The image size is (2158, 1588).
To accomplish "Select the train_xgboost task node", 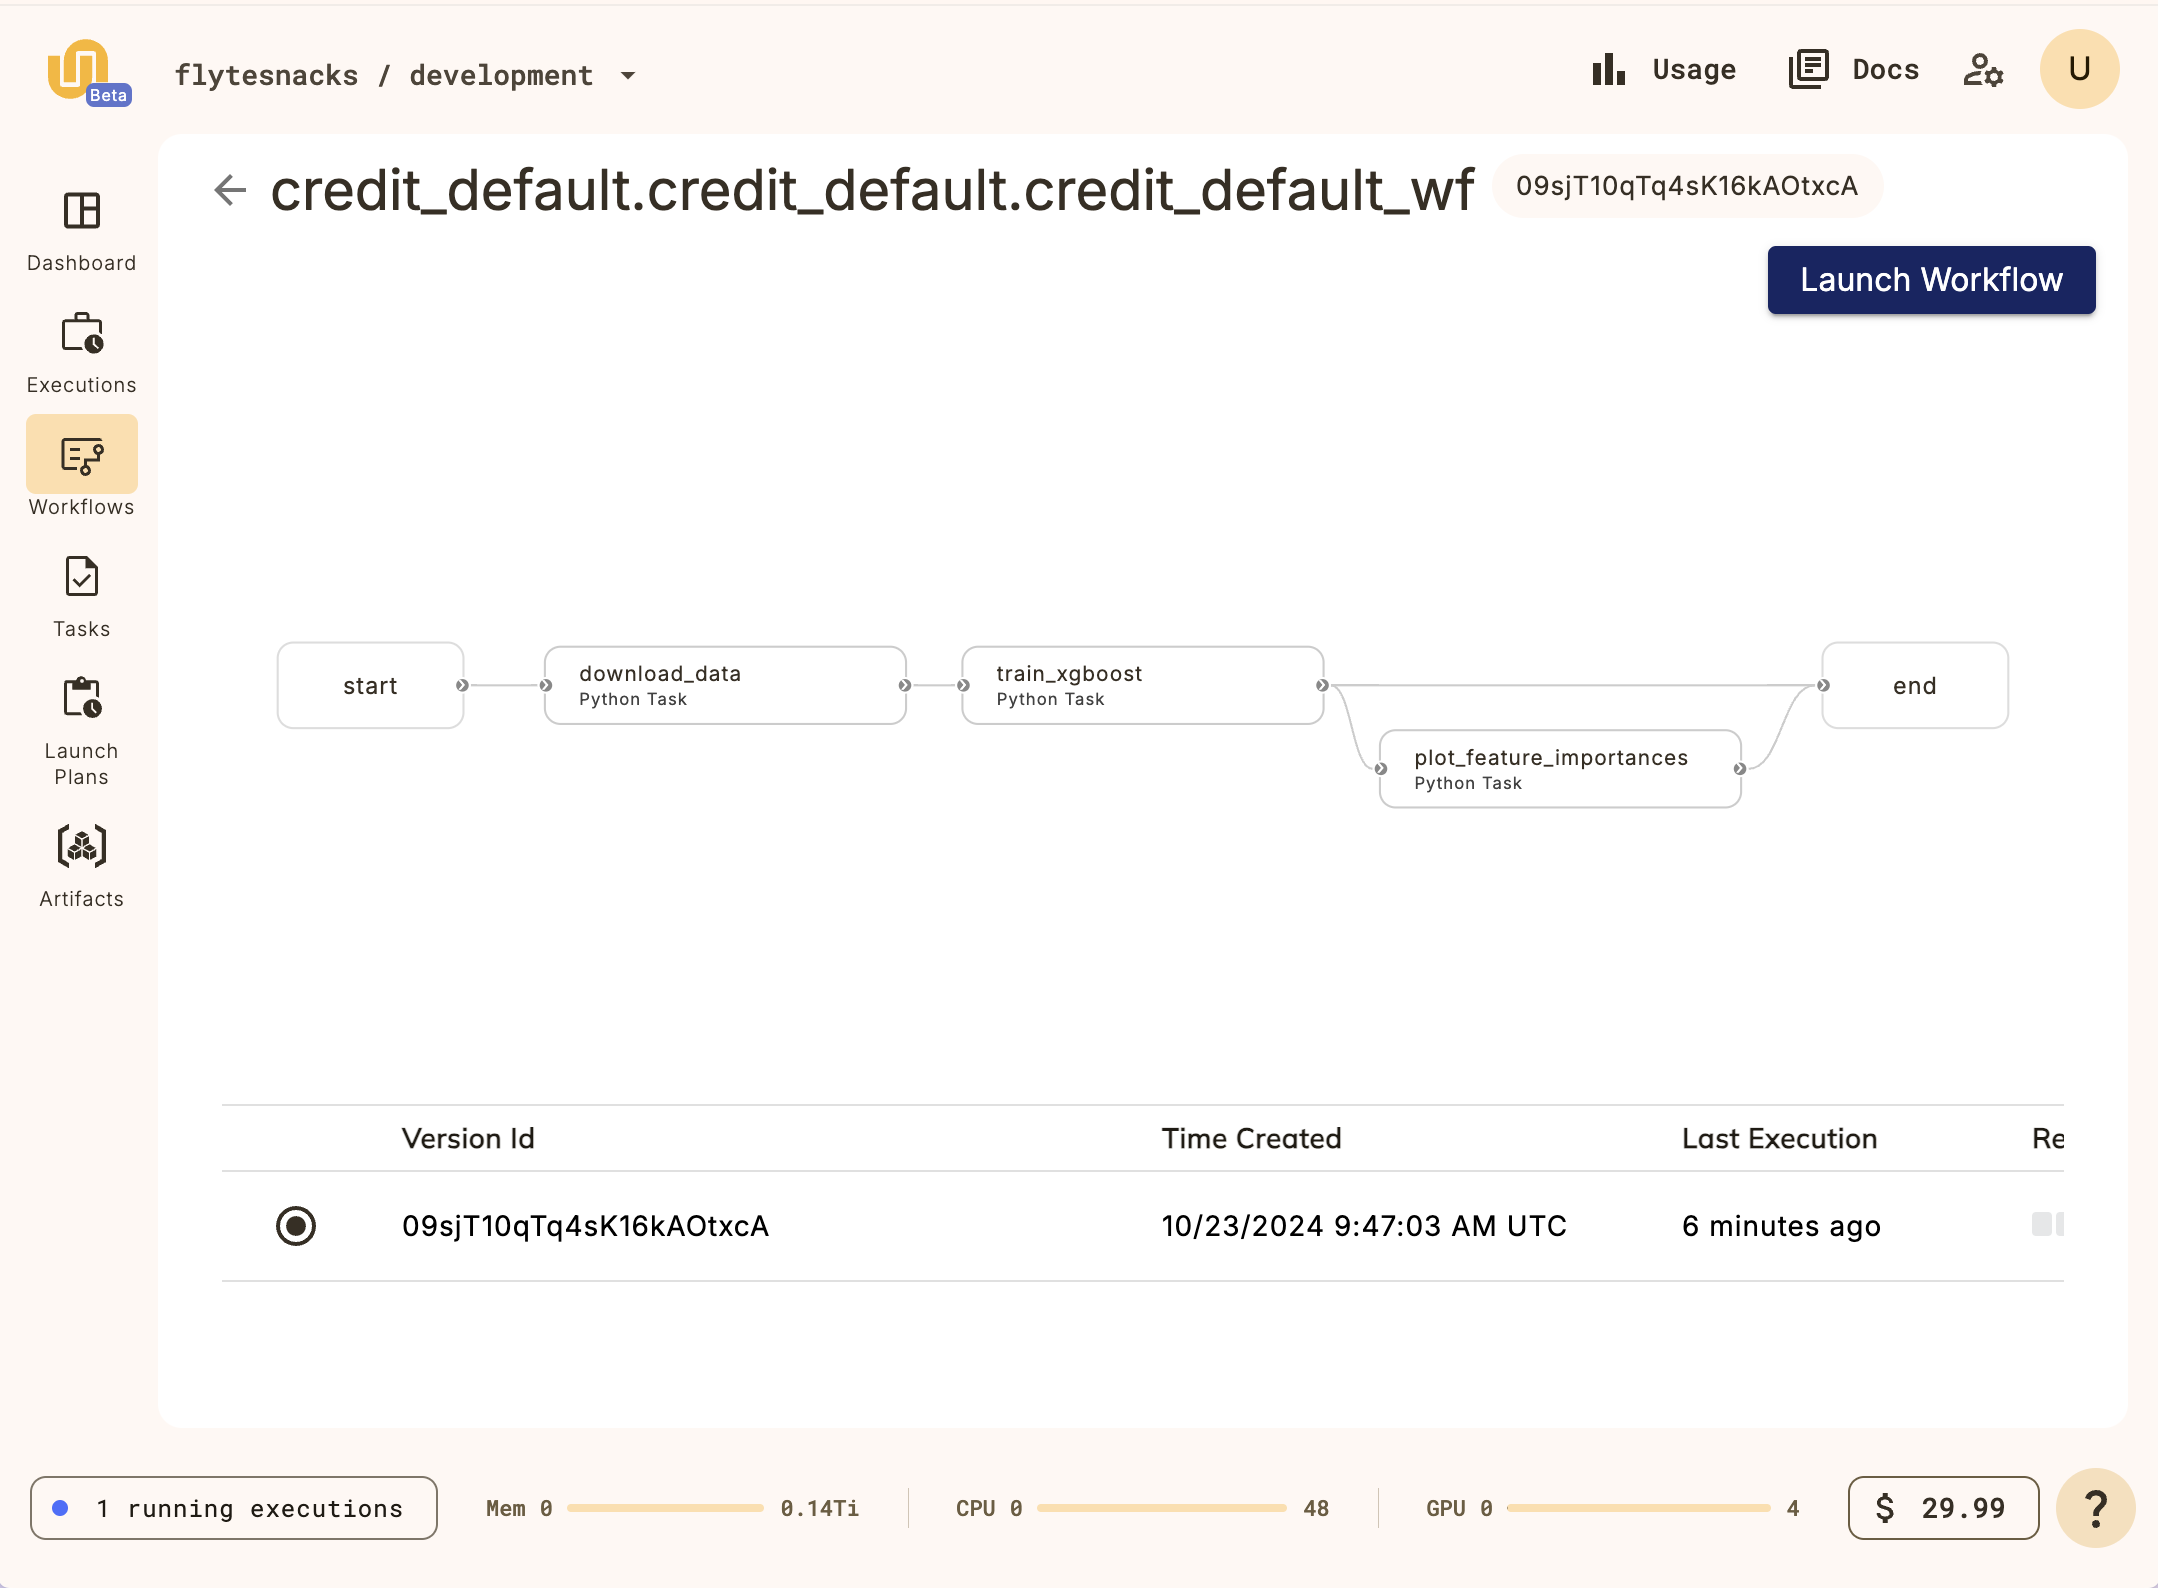I will pyautogui.click(x=1142, y=686).
